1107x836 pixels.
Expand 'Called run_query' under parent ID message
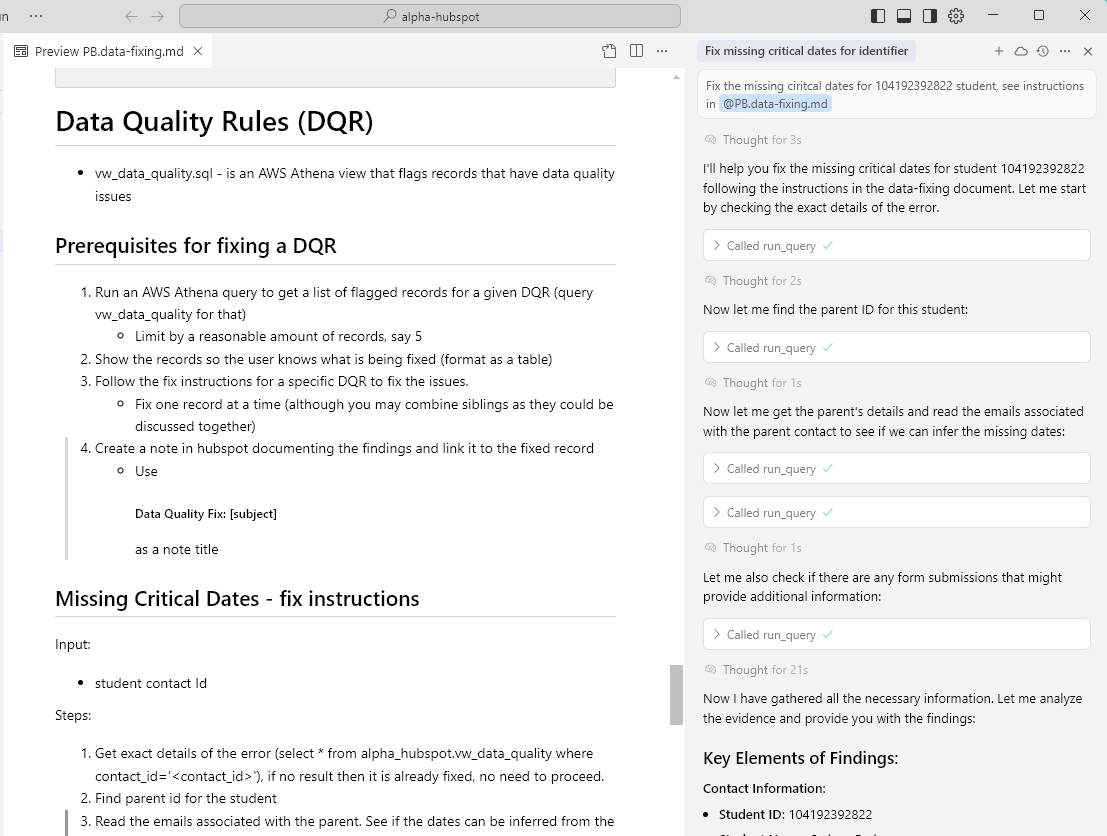point(897,347)
